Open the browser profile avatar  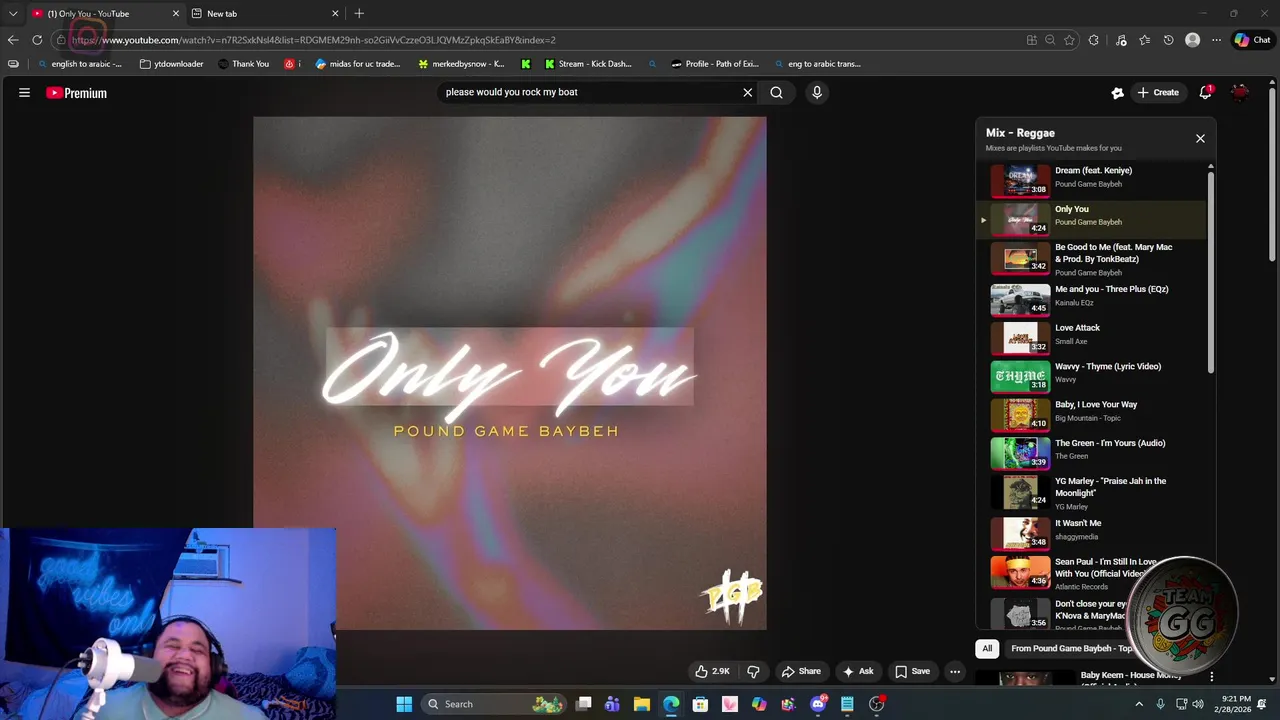point(1192,40)
